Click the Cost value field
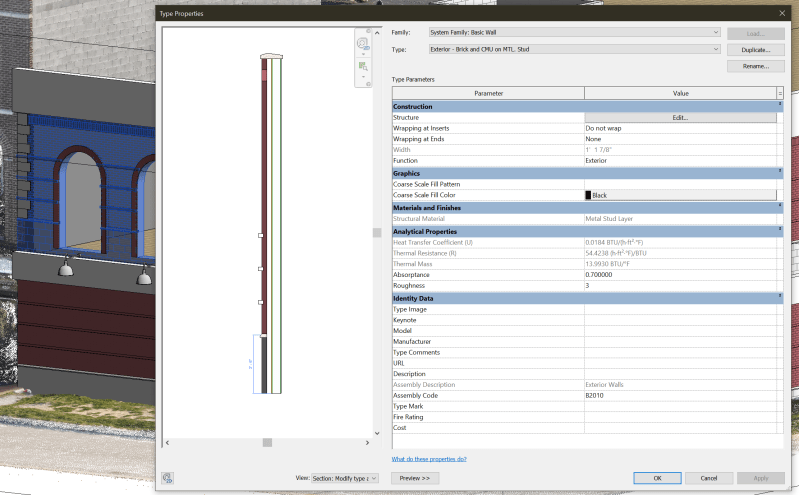Image resolution: width=799 pixels, height=495 pixels. [680, 428]
